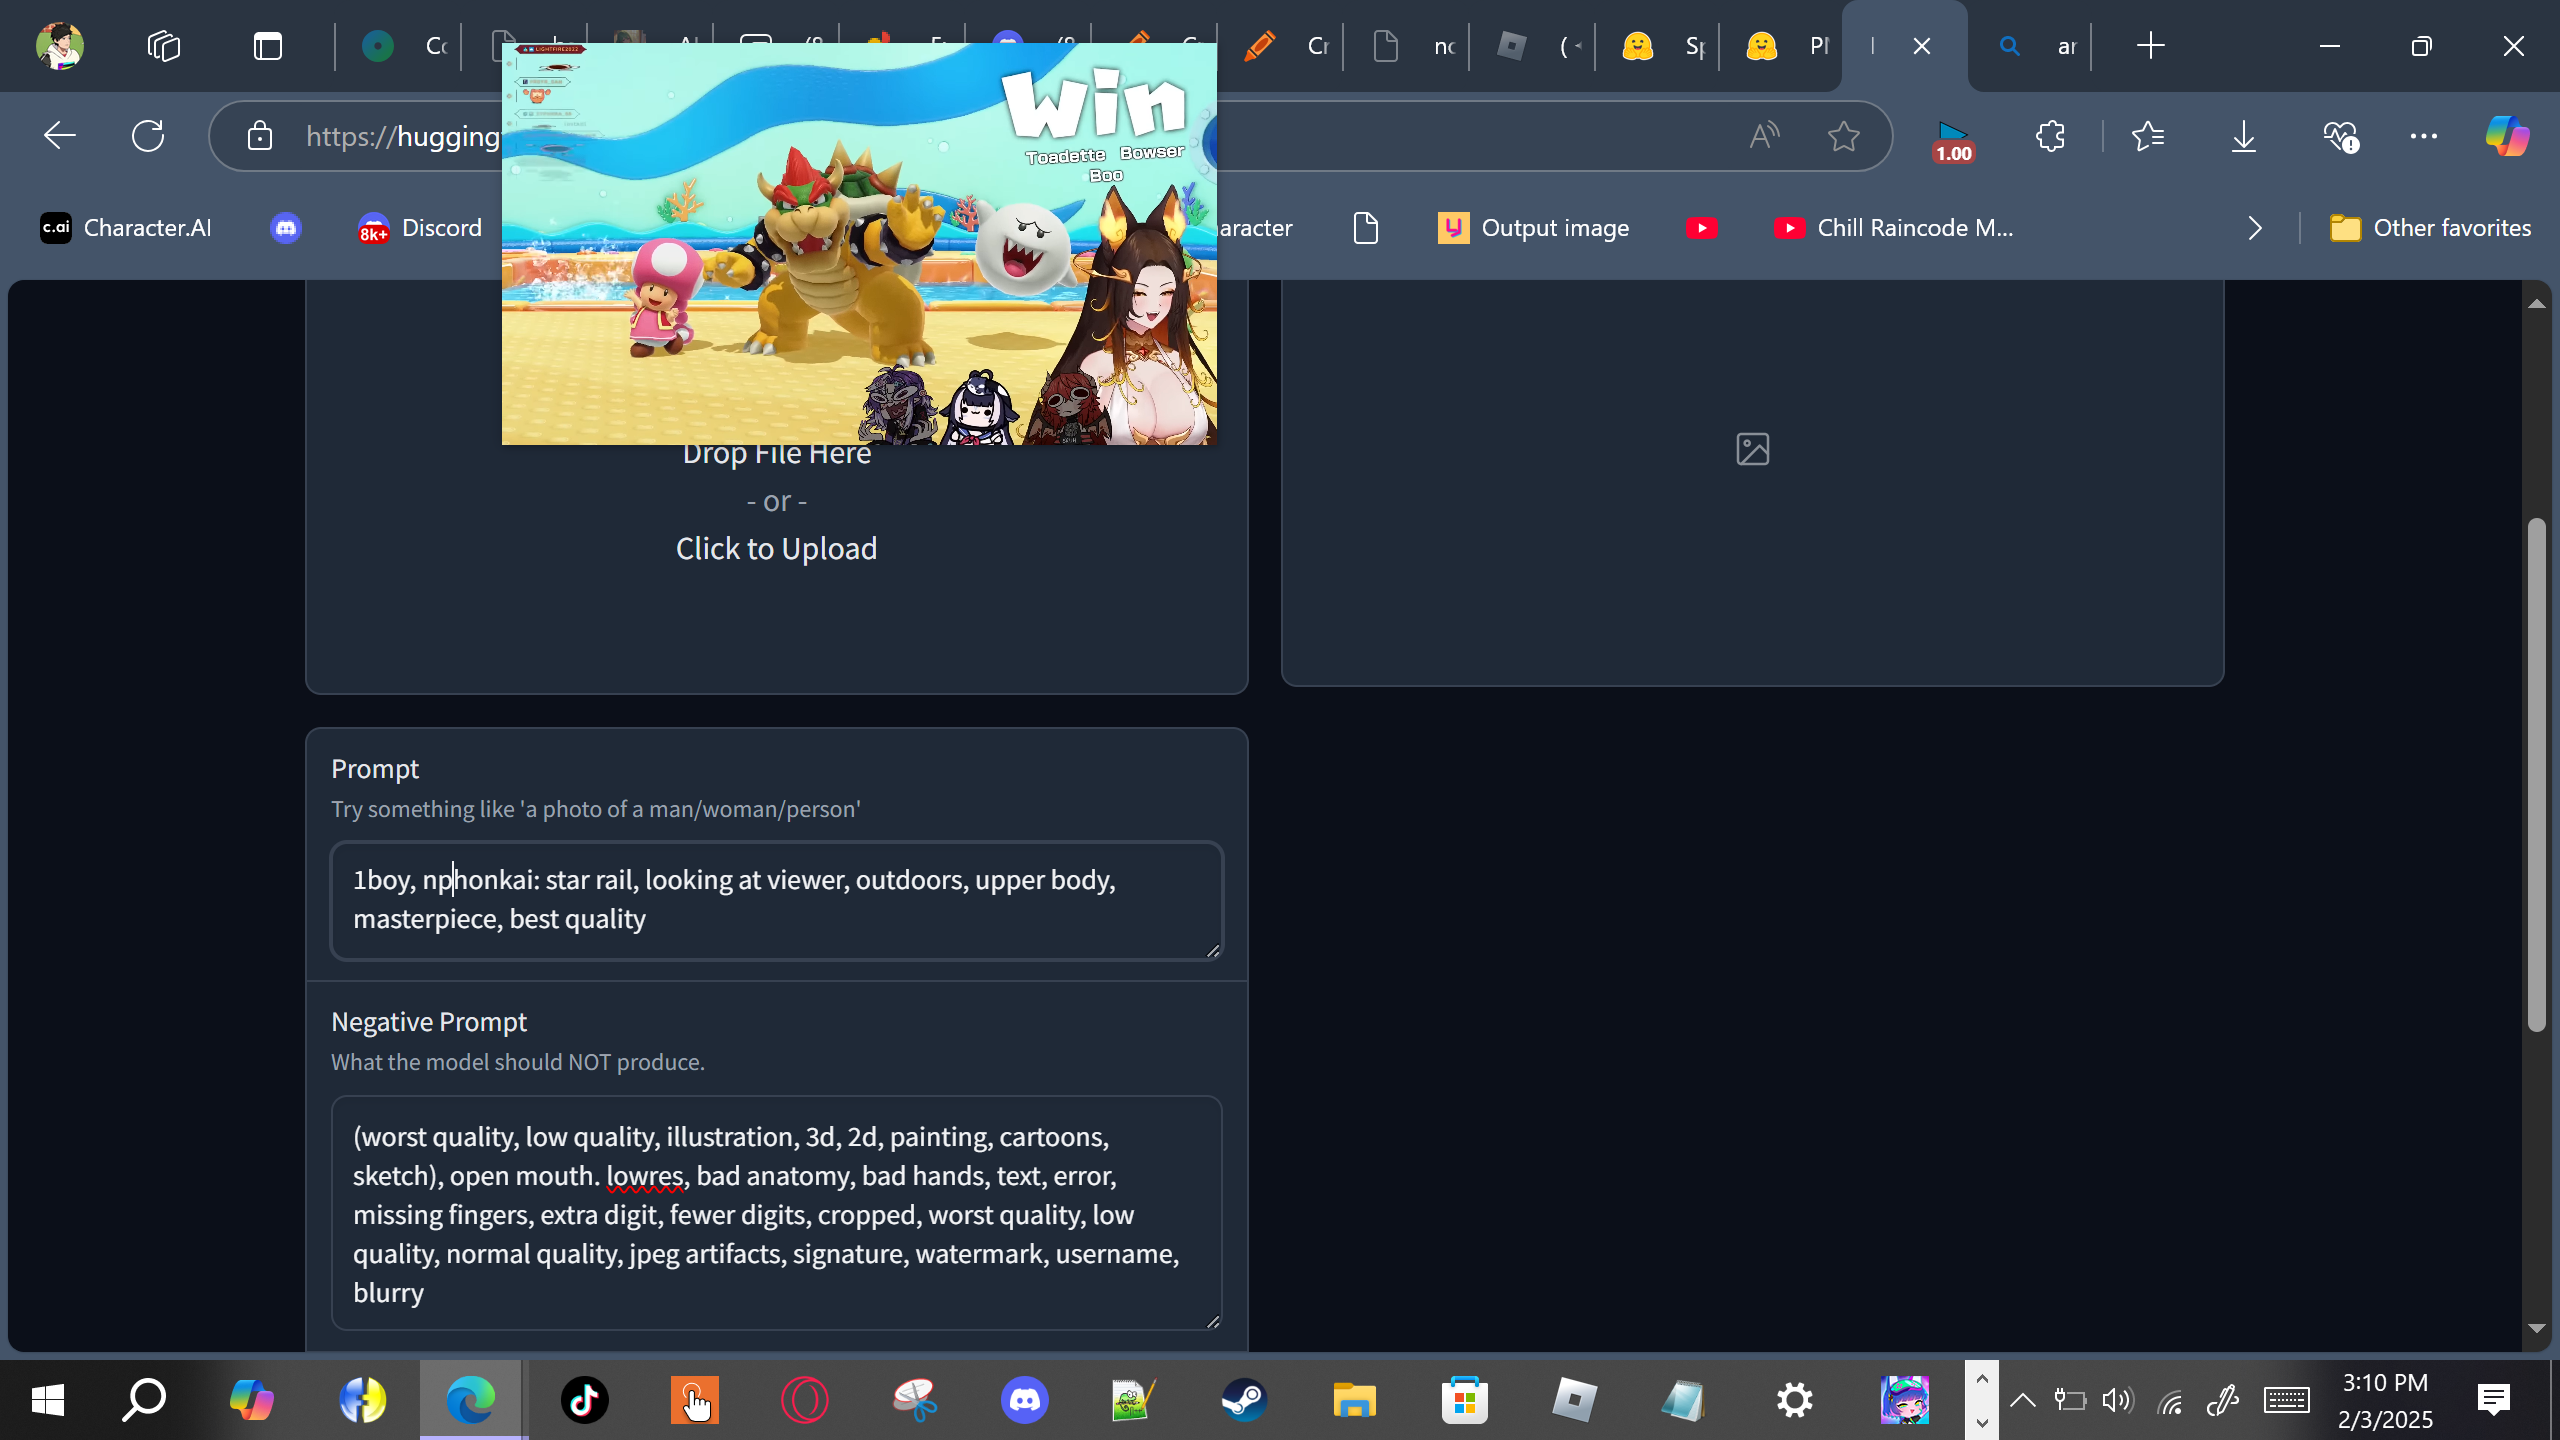Open the Wi-Fi network tray icon
This screenshot has height=1440, width=2560.
click(x=2170, y=1402)
